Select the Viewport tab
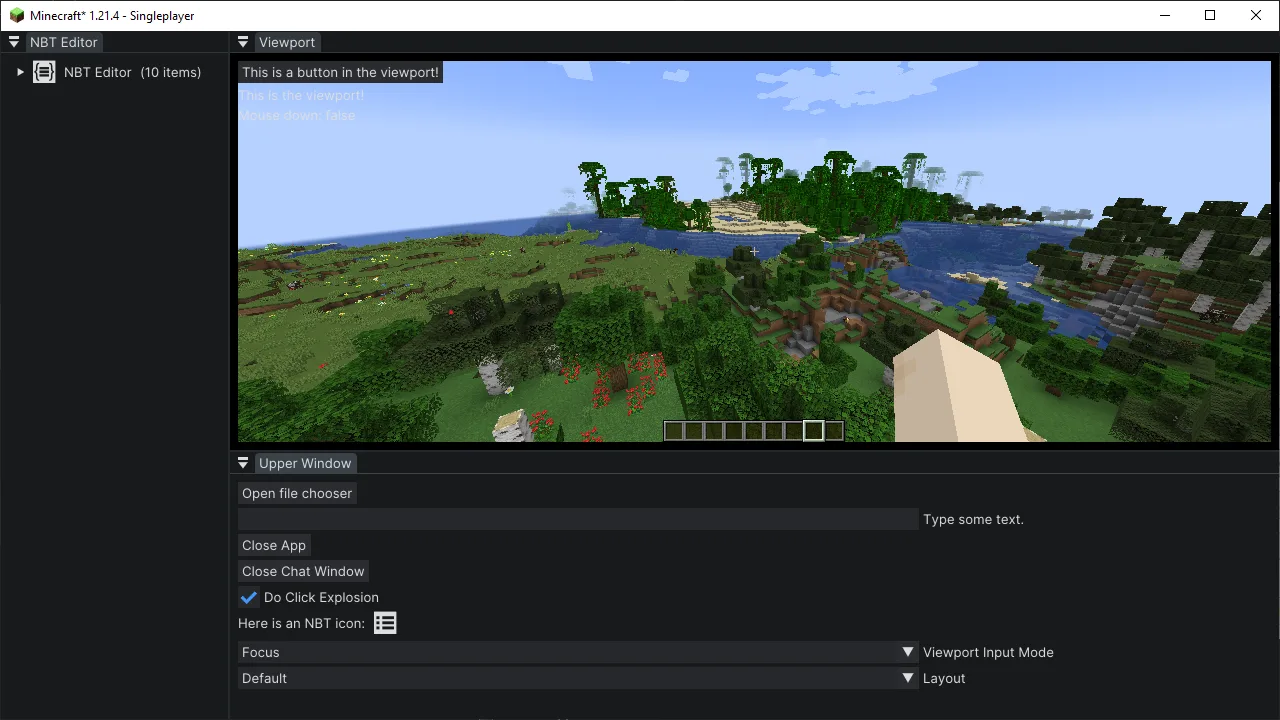This screenshot has height=720, width=1280. click(x=287, y=42)
